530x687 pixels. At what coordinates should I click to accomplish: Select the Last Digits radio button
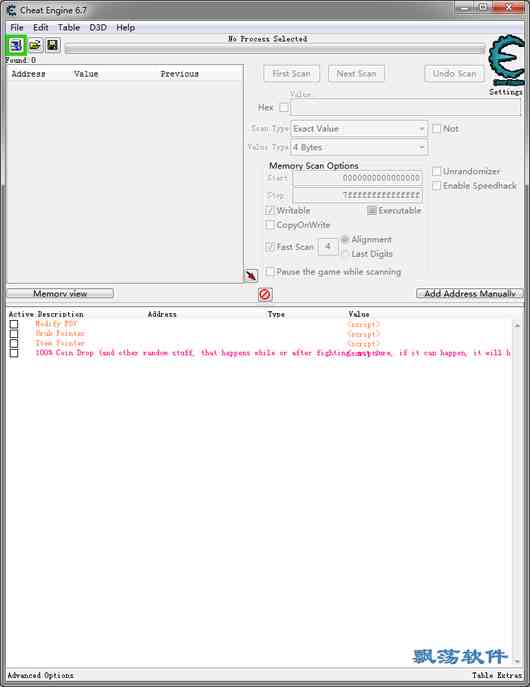345,254
